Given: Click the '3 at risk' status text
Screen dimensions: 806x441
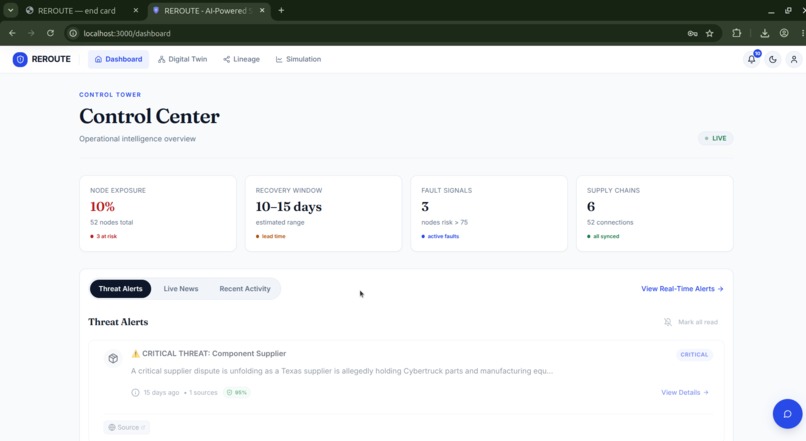Looking at the screenshot, I should pos(106,236).
